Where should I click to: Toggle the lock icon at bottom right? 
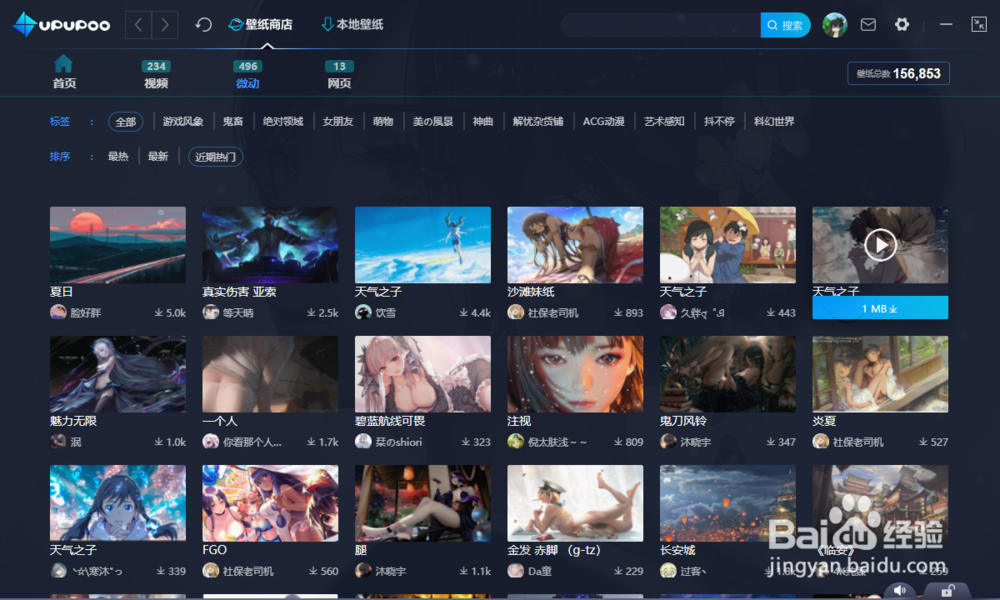pos(948,590)
